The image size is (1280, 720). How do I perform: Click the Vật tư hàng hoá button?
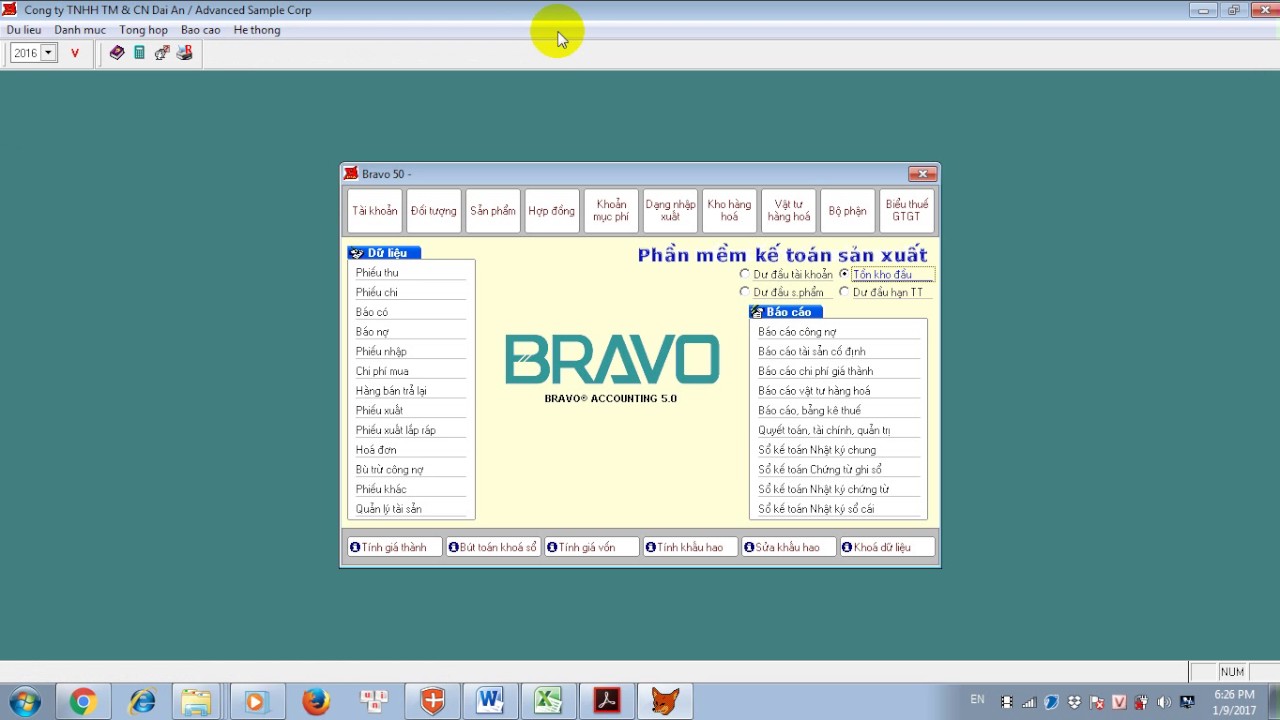[x=788, y=211]
